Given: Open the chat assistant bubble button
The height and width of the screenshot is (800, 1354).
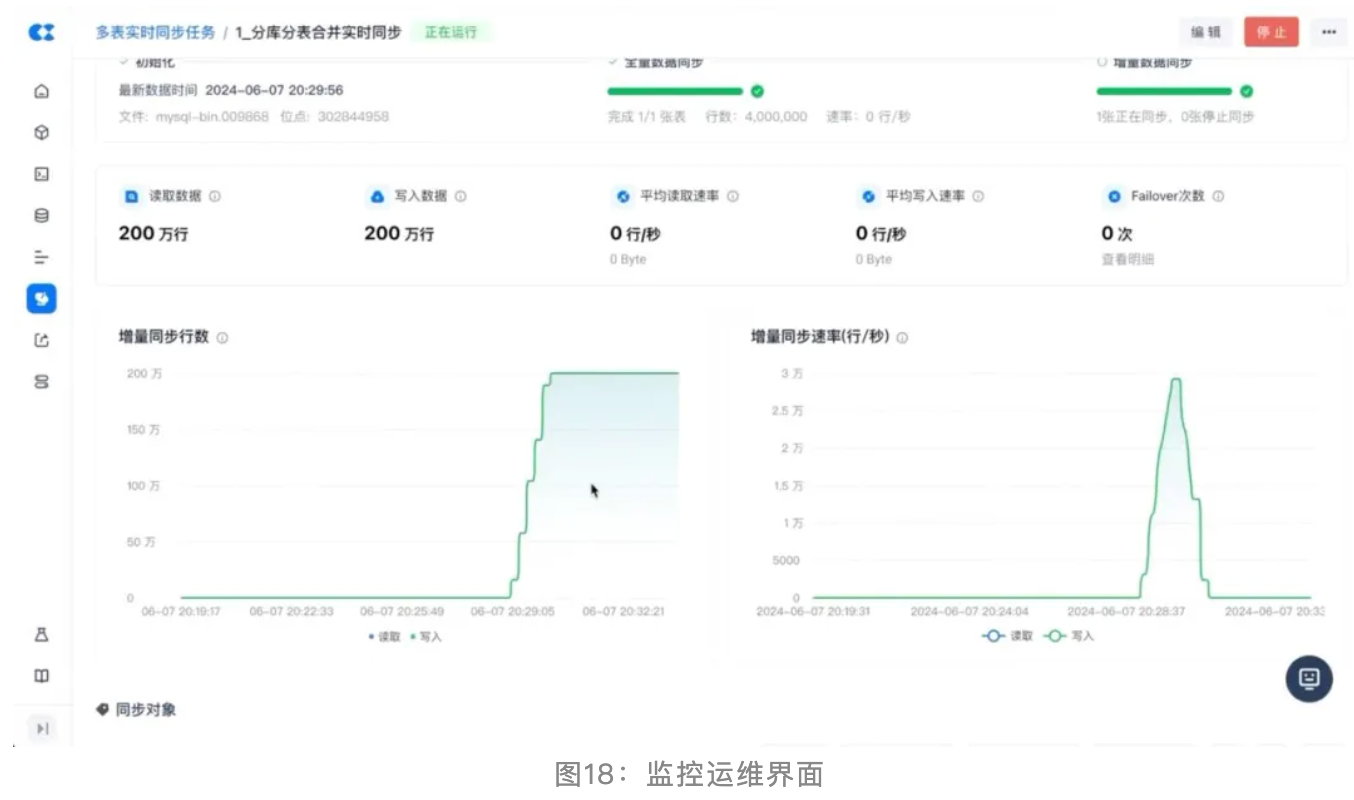Looking at the screenshot, I should click(1308, 678).
